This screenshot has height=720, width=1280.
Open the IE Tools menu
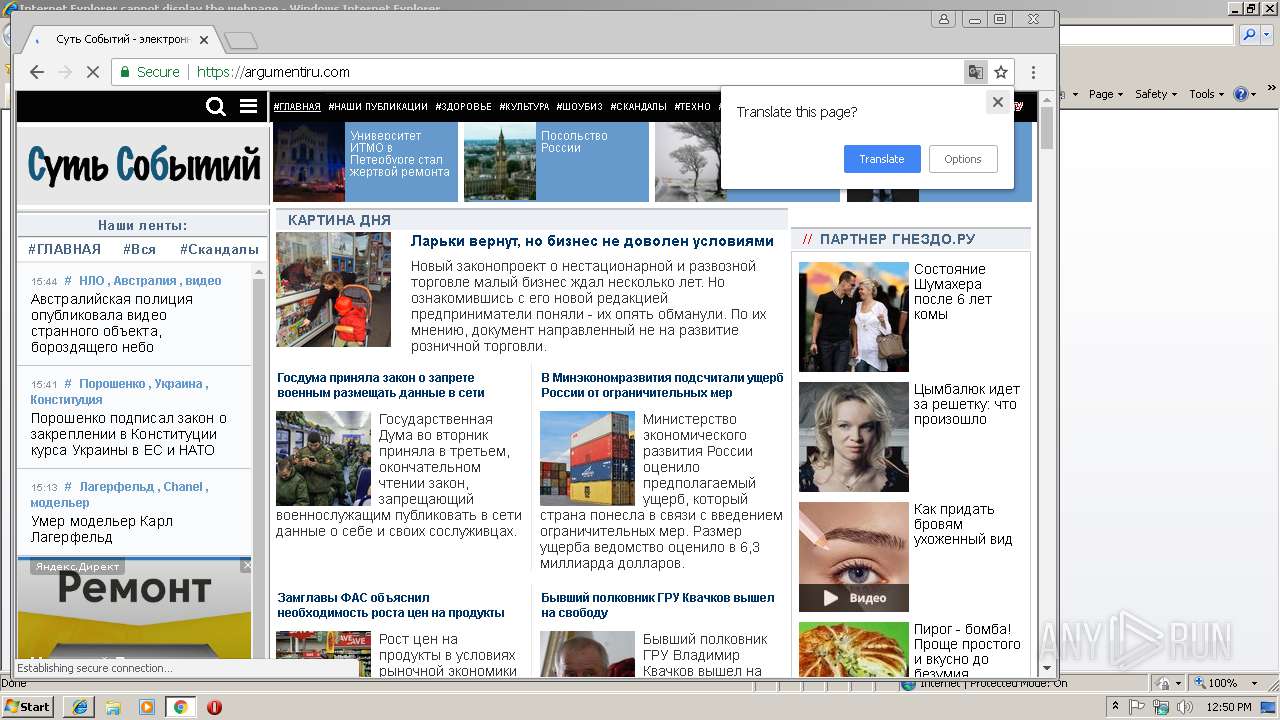click(1205, 94)
